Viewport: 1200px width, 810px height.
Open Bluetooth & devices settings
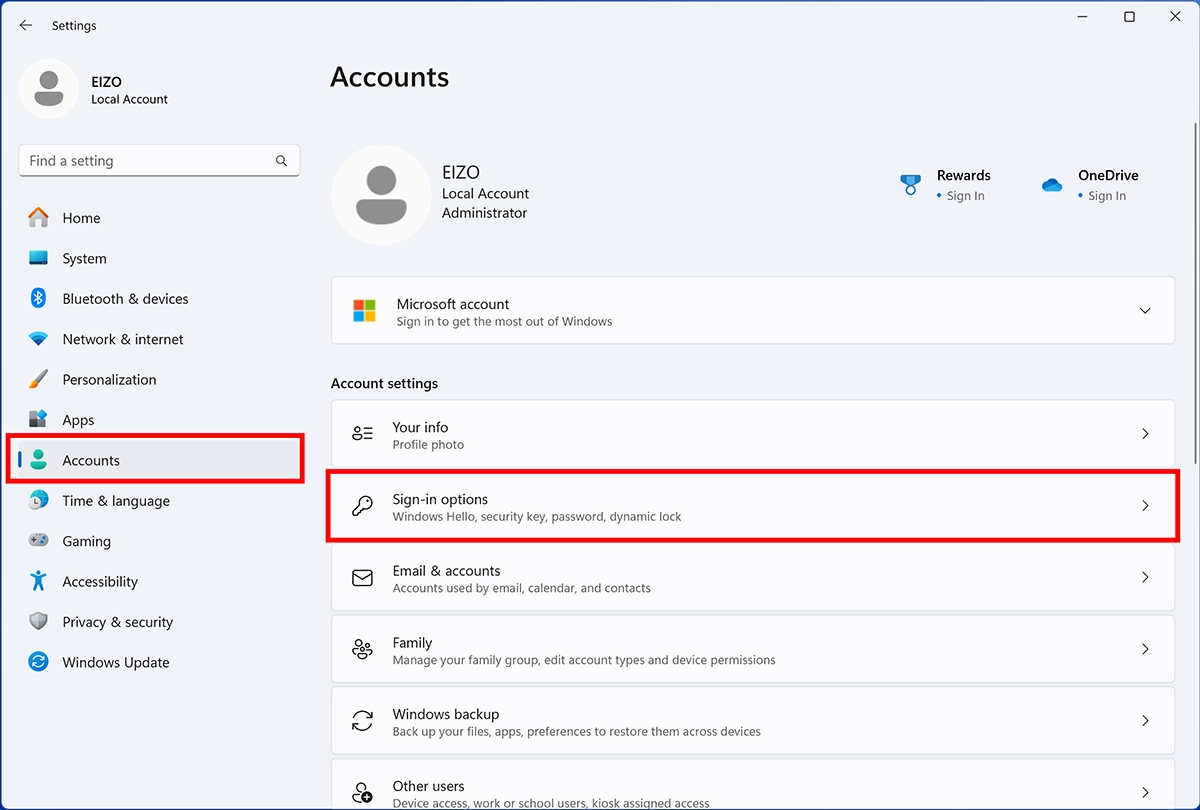(x=159, y=299)
